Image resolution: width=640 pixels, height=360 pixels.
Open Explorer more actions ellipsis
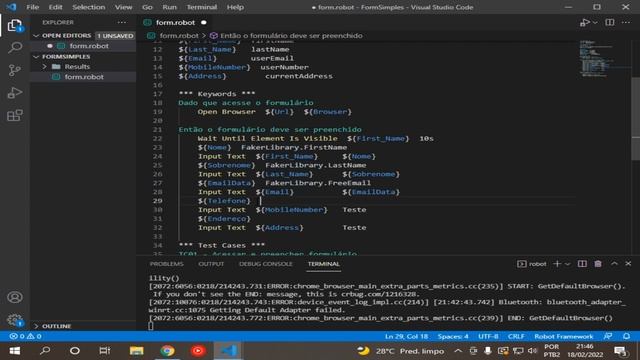coord(122,22)
